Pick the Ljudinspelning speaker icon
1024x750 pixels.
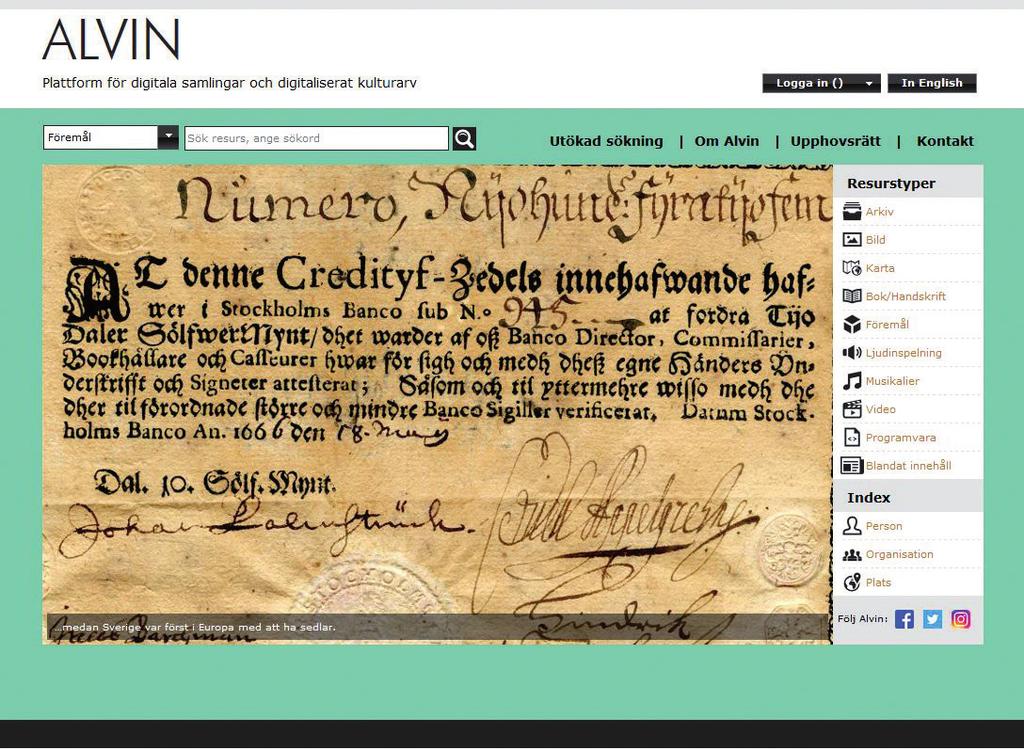coord(852,353)
